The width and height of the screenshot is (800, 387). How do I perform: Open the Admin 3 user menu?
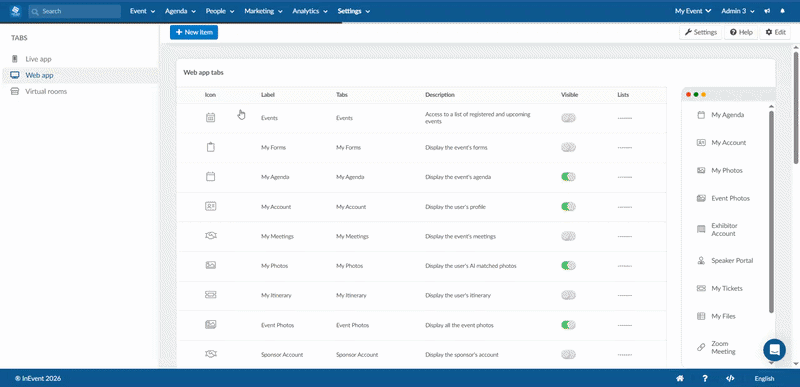tap(738, 11)
